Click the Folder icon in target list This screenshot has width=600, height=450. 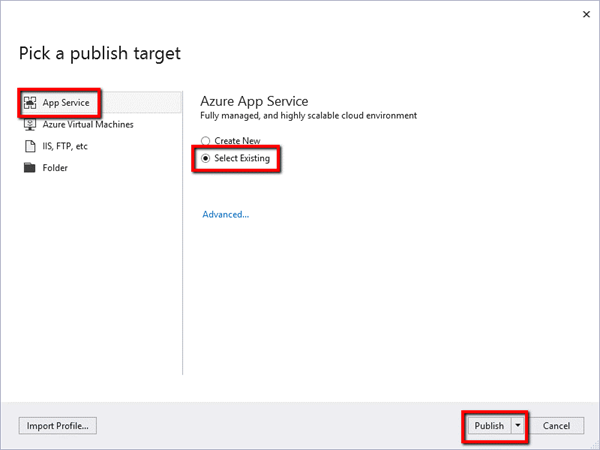pos(29,168)
